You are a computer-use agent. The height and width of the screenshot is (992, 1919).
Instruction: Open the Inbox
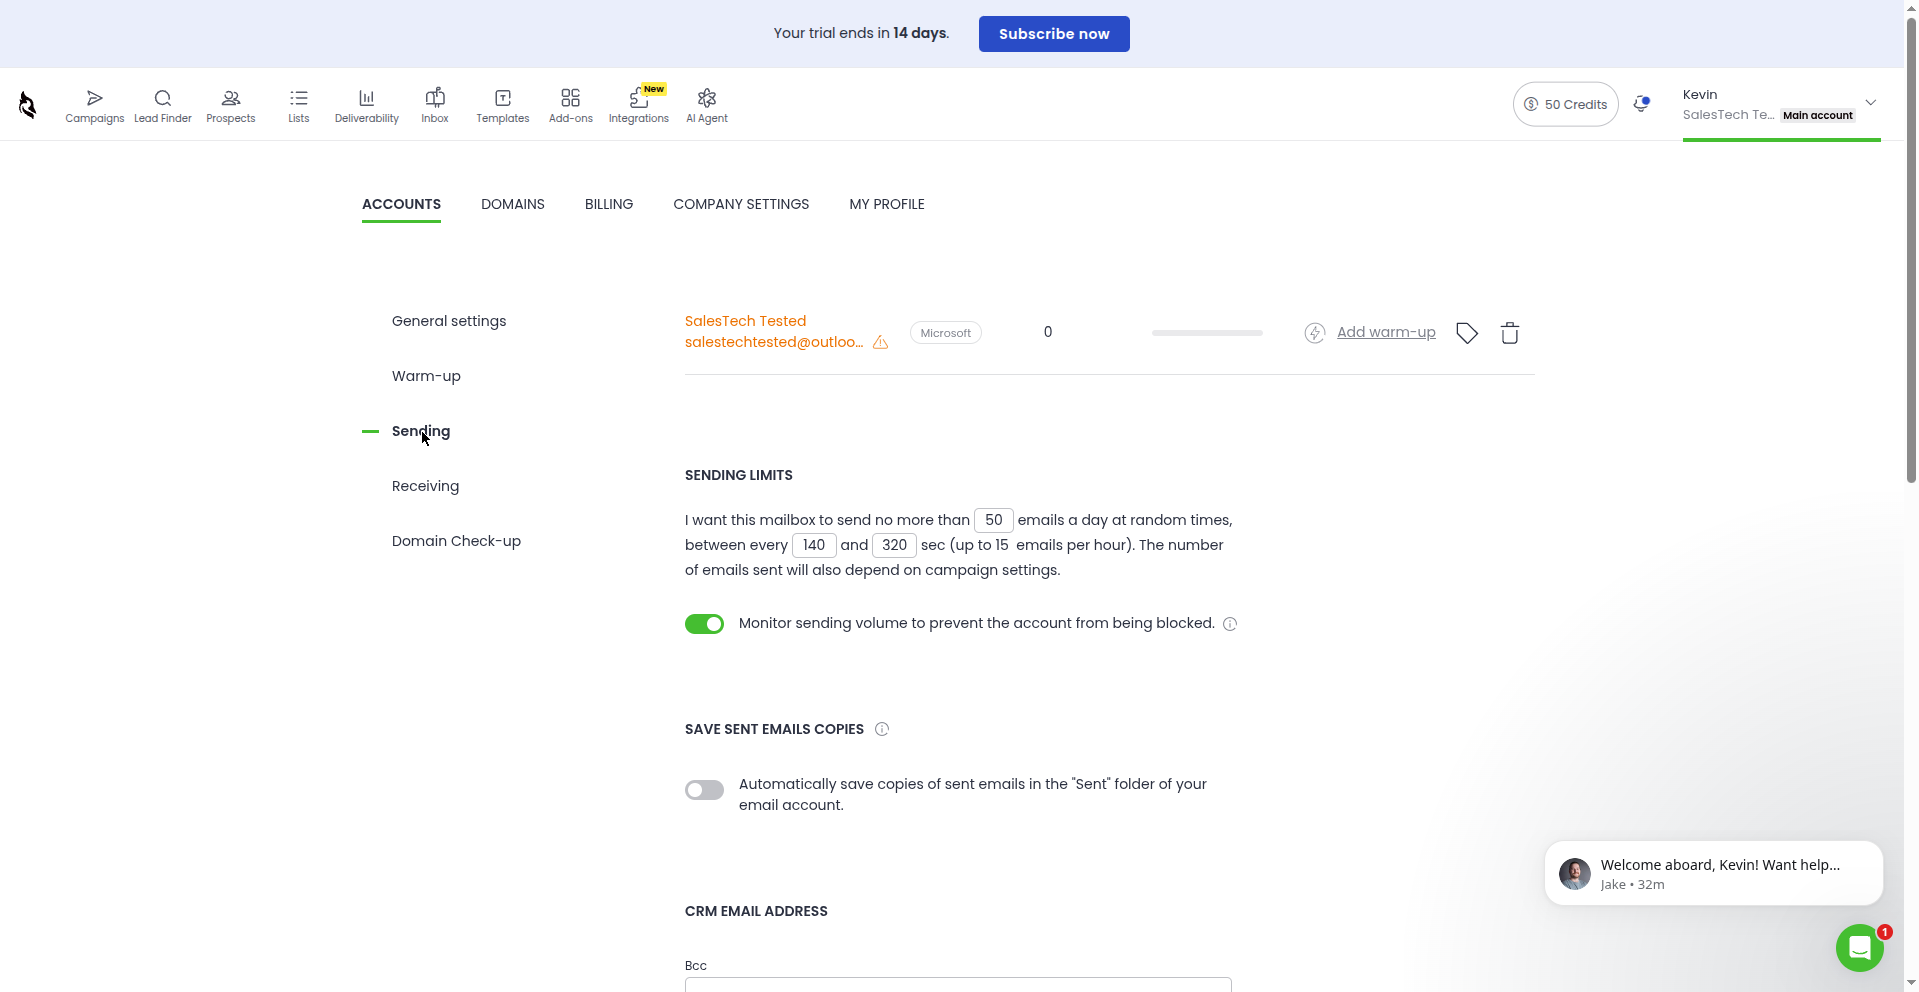435,105
